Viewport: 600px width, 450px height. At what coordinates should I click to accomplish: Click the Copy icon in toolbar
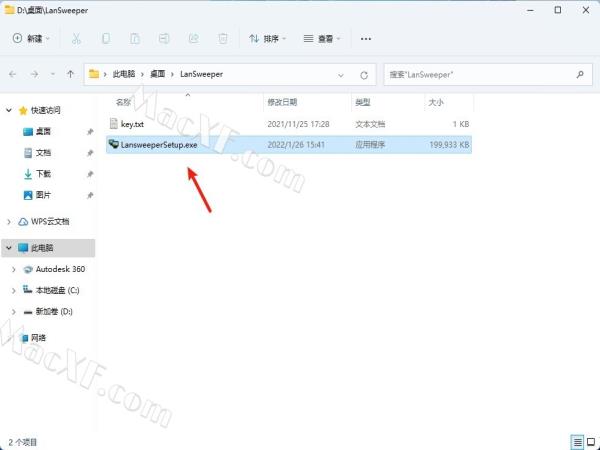(x=106, y=39)
